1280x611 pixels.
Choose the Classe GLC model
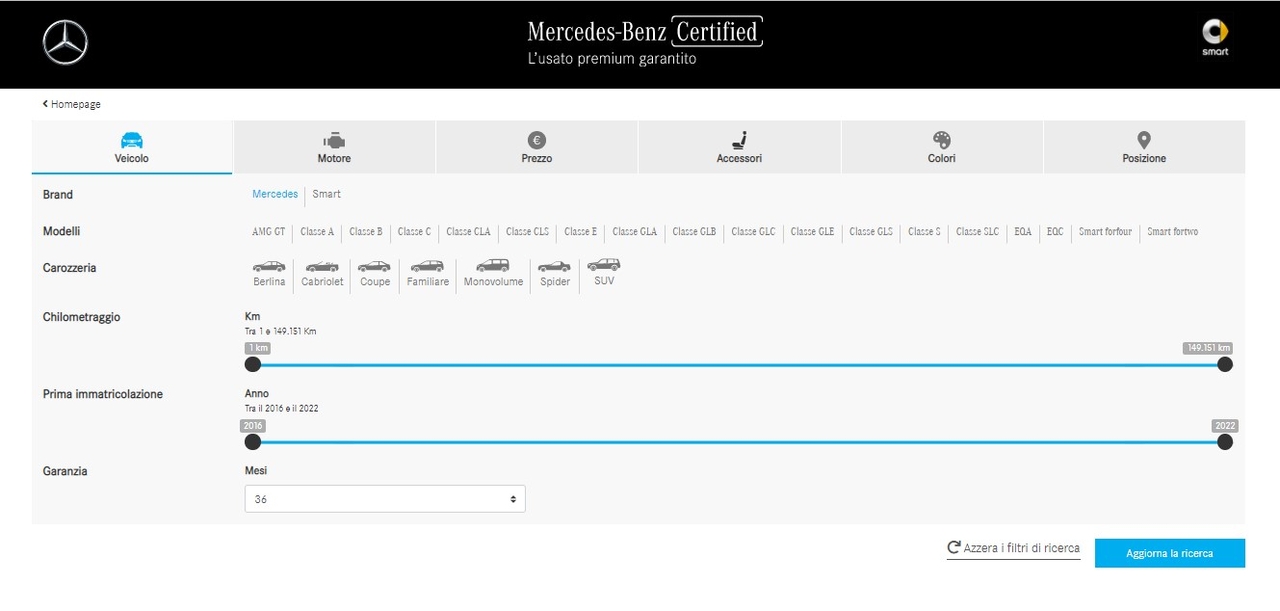click(x=753, y=232)
